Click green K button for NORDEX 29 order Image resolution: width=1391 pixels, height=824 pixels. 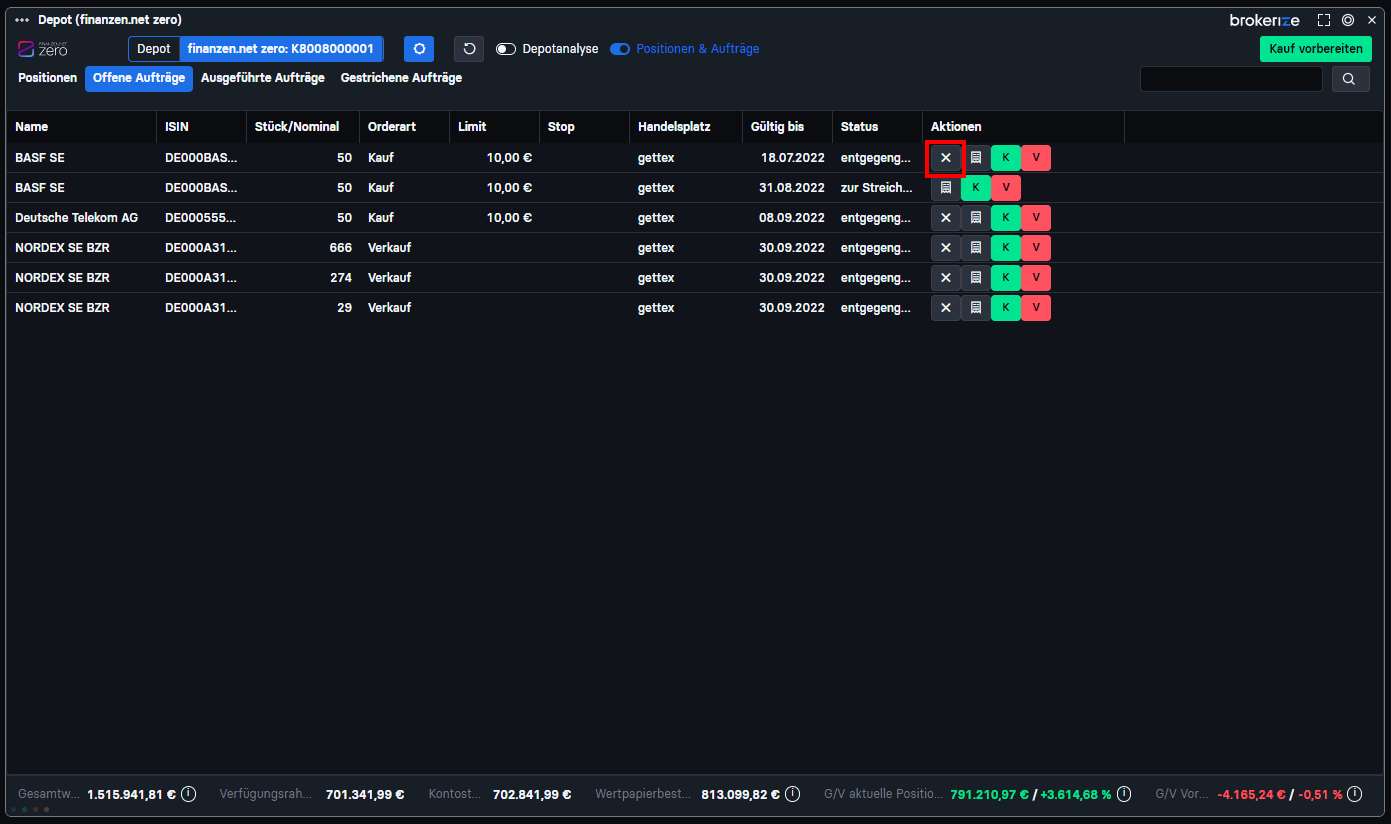tap(1006, 308)
